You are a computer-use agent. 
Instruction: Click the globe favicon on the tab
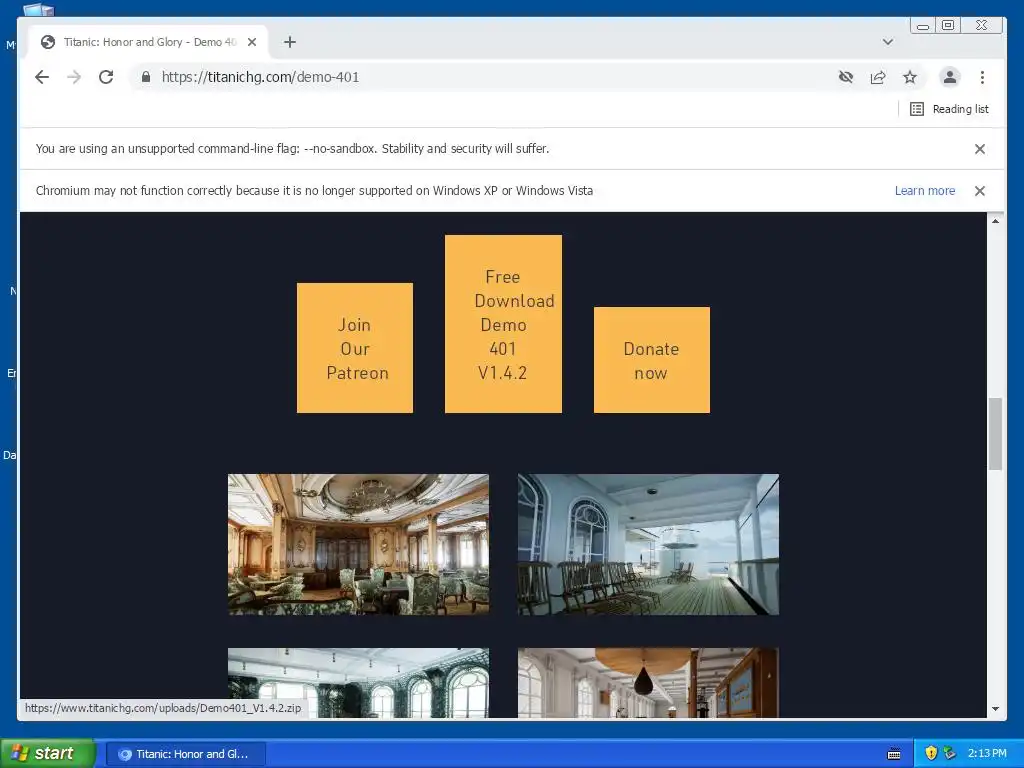click(x=48, y=42)
